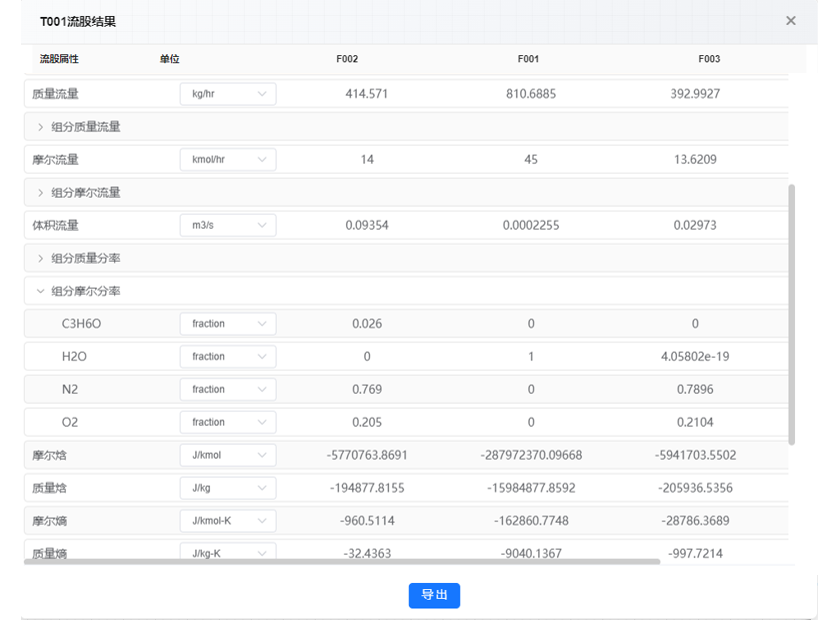Click the vertical scrollbar thumb
This screenshot has width=818, height=620.
tap(791, 314)
